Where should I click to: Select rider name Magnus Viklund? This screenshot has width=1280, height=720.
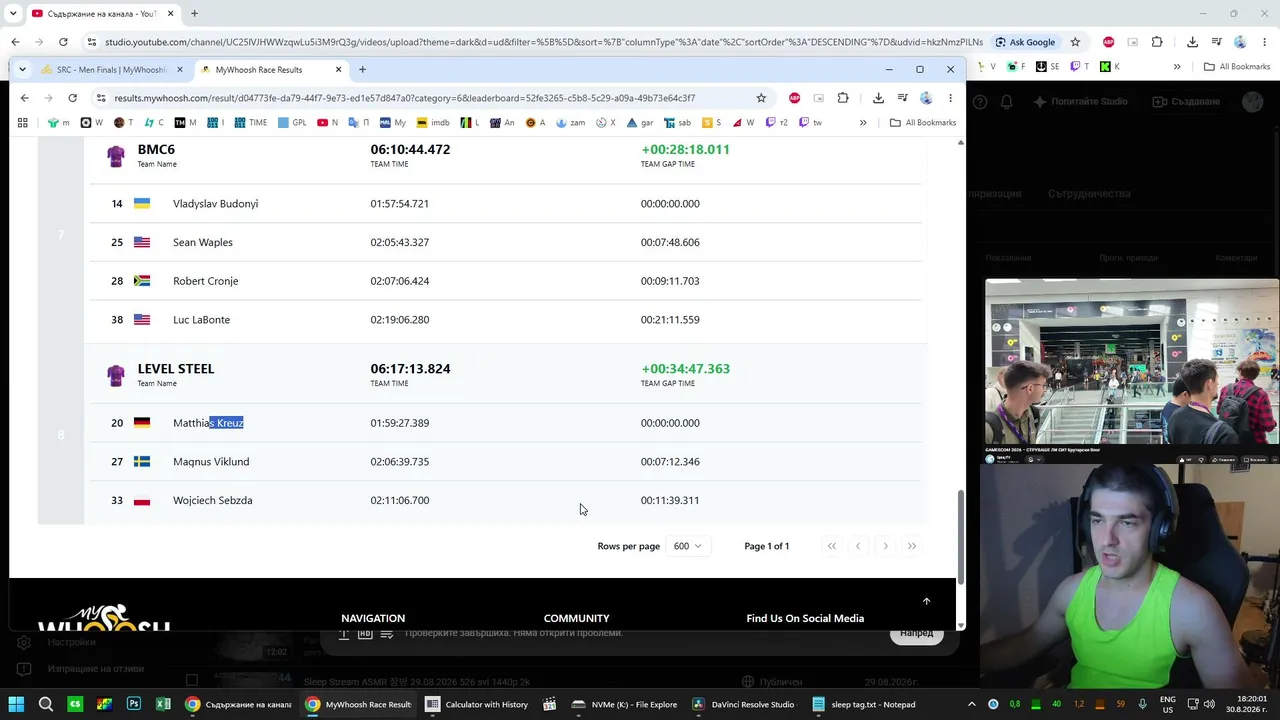(211, 462)
